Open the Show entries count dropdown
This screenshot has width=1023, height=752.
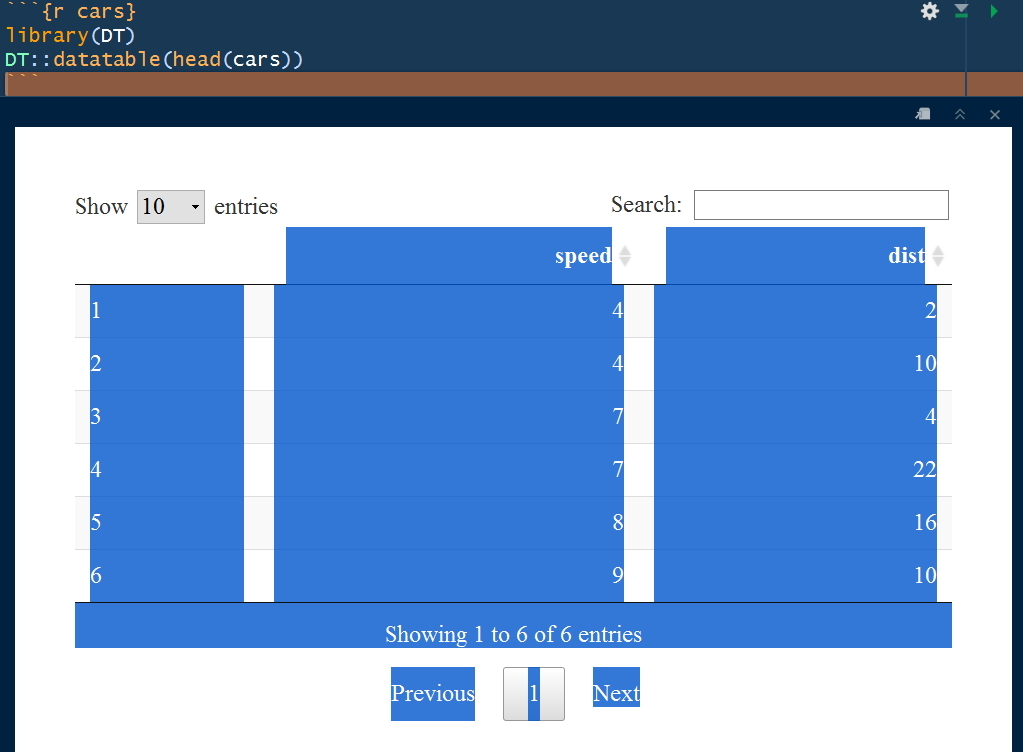pyautogui.click(x=171, y=207)
